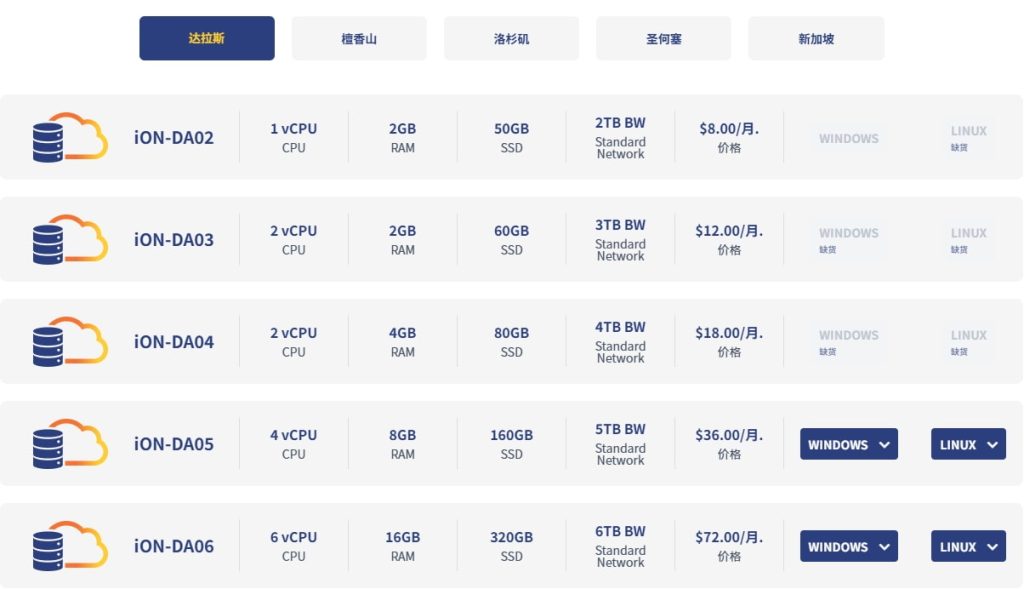Click the cloud server icon for iON-DA06
Viewport: 1024px width, 589px height.
click(69, 545)
